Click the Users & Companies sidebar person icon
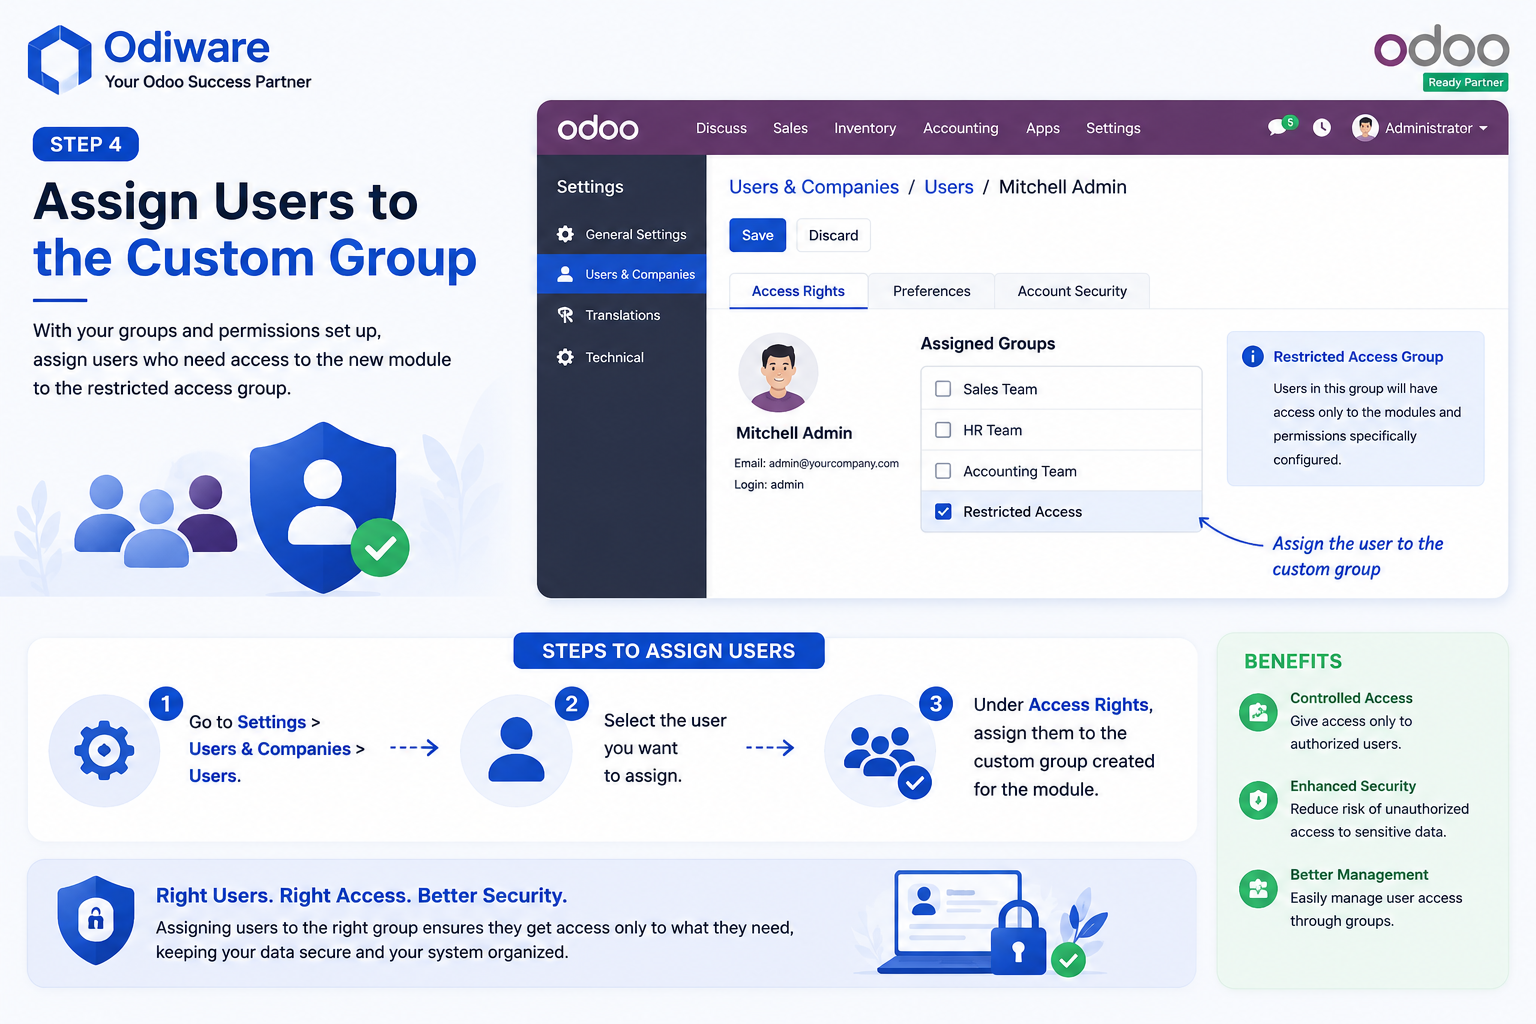The height and width of the screenshot is (1024, 1536). (565, 274)
